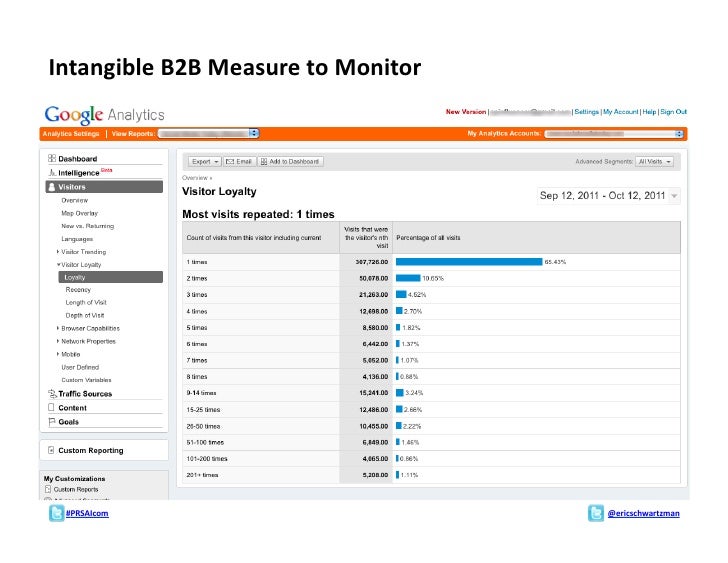
Task: Collapse the Visitor Loyalty submenu
Action: click(58, 265)
